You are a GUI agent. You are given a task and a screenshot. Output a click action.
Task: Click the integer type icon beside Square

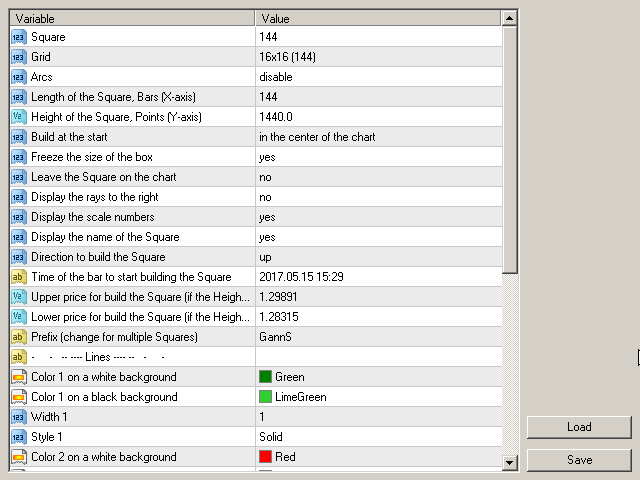[19, 37]
